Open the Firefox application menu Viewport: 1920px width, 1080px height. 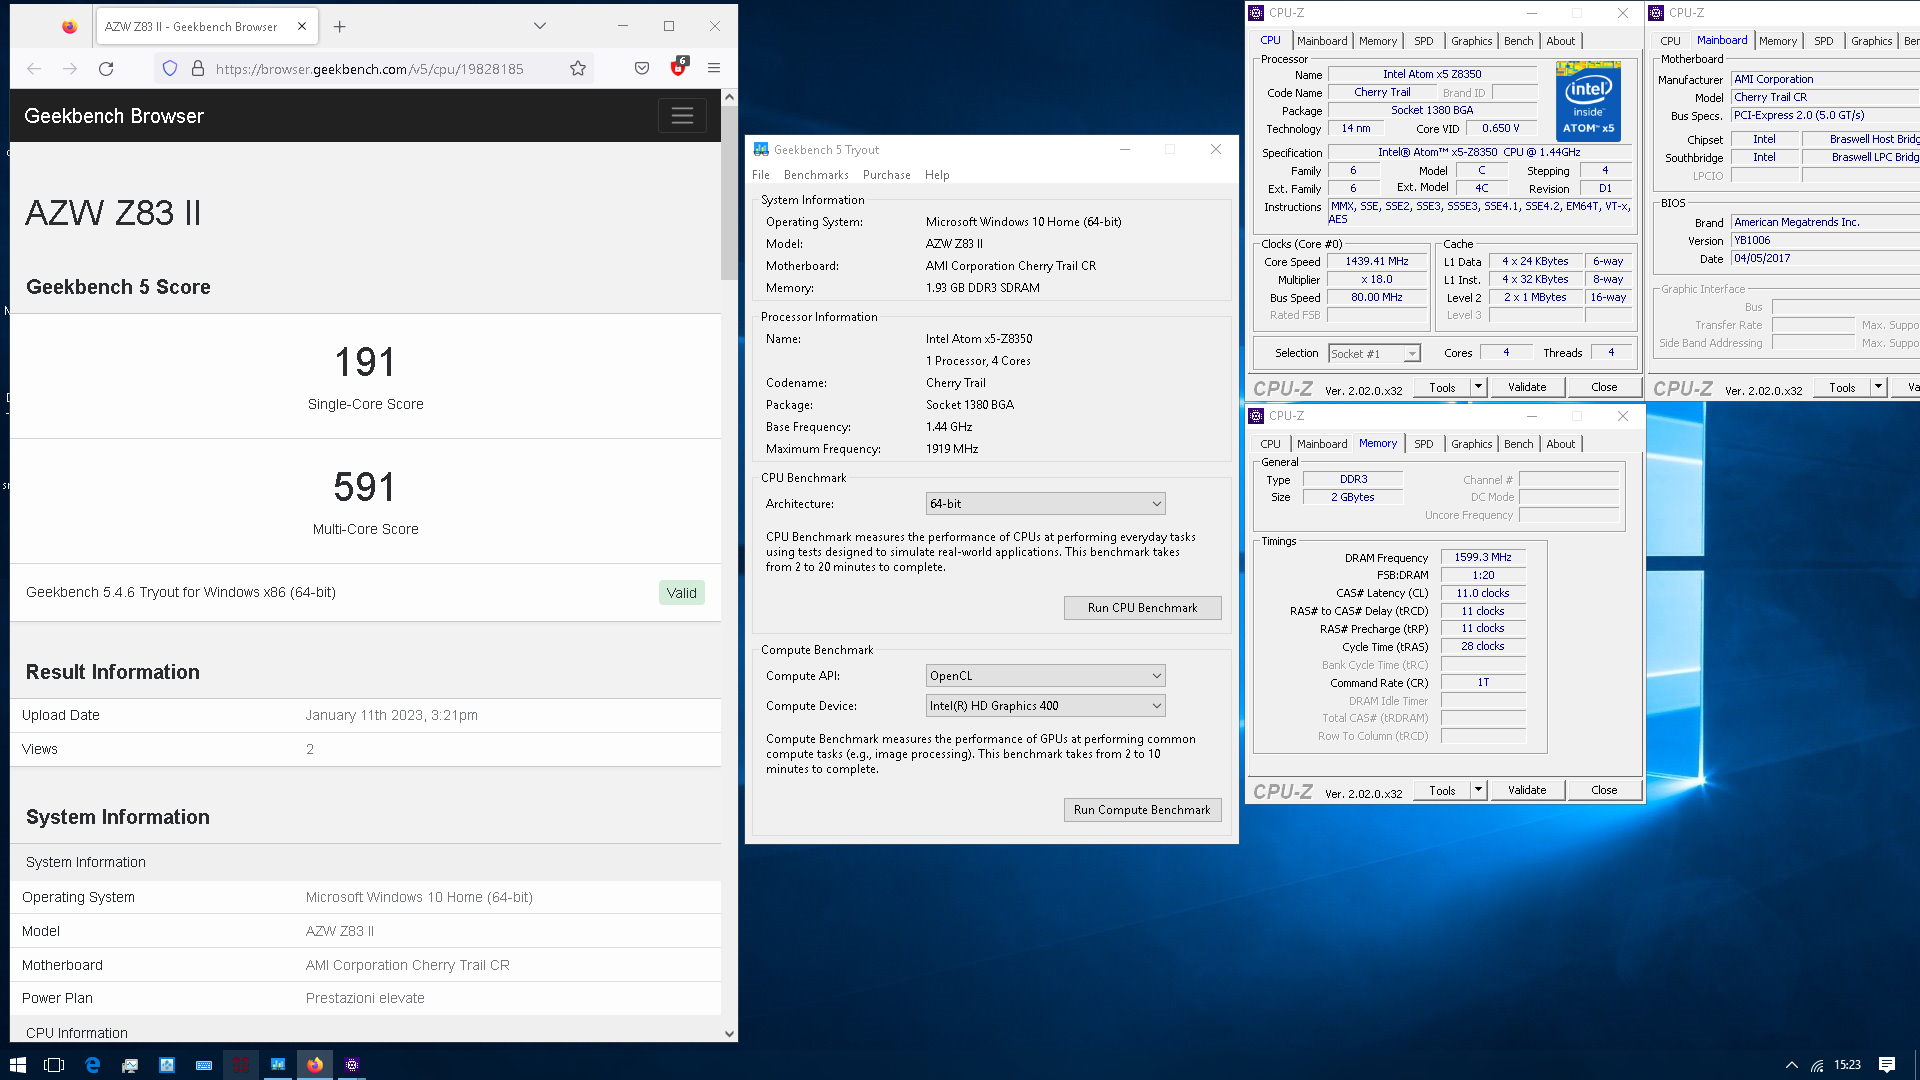714,68
